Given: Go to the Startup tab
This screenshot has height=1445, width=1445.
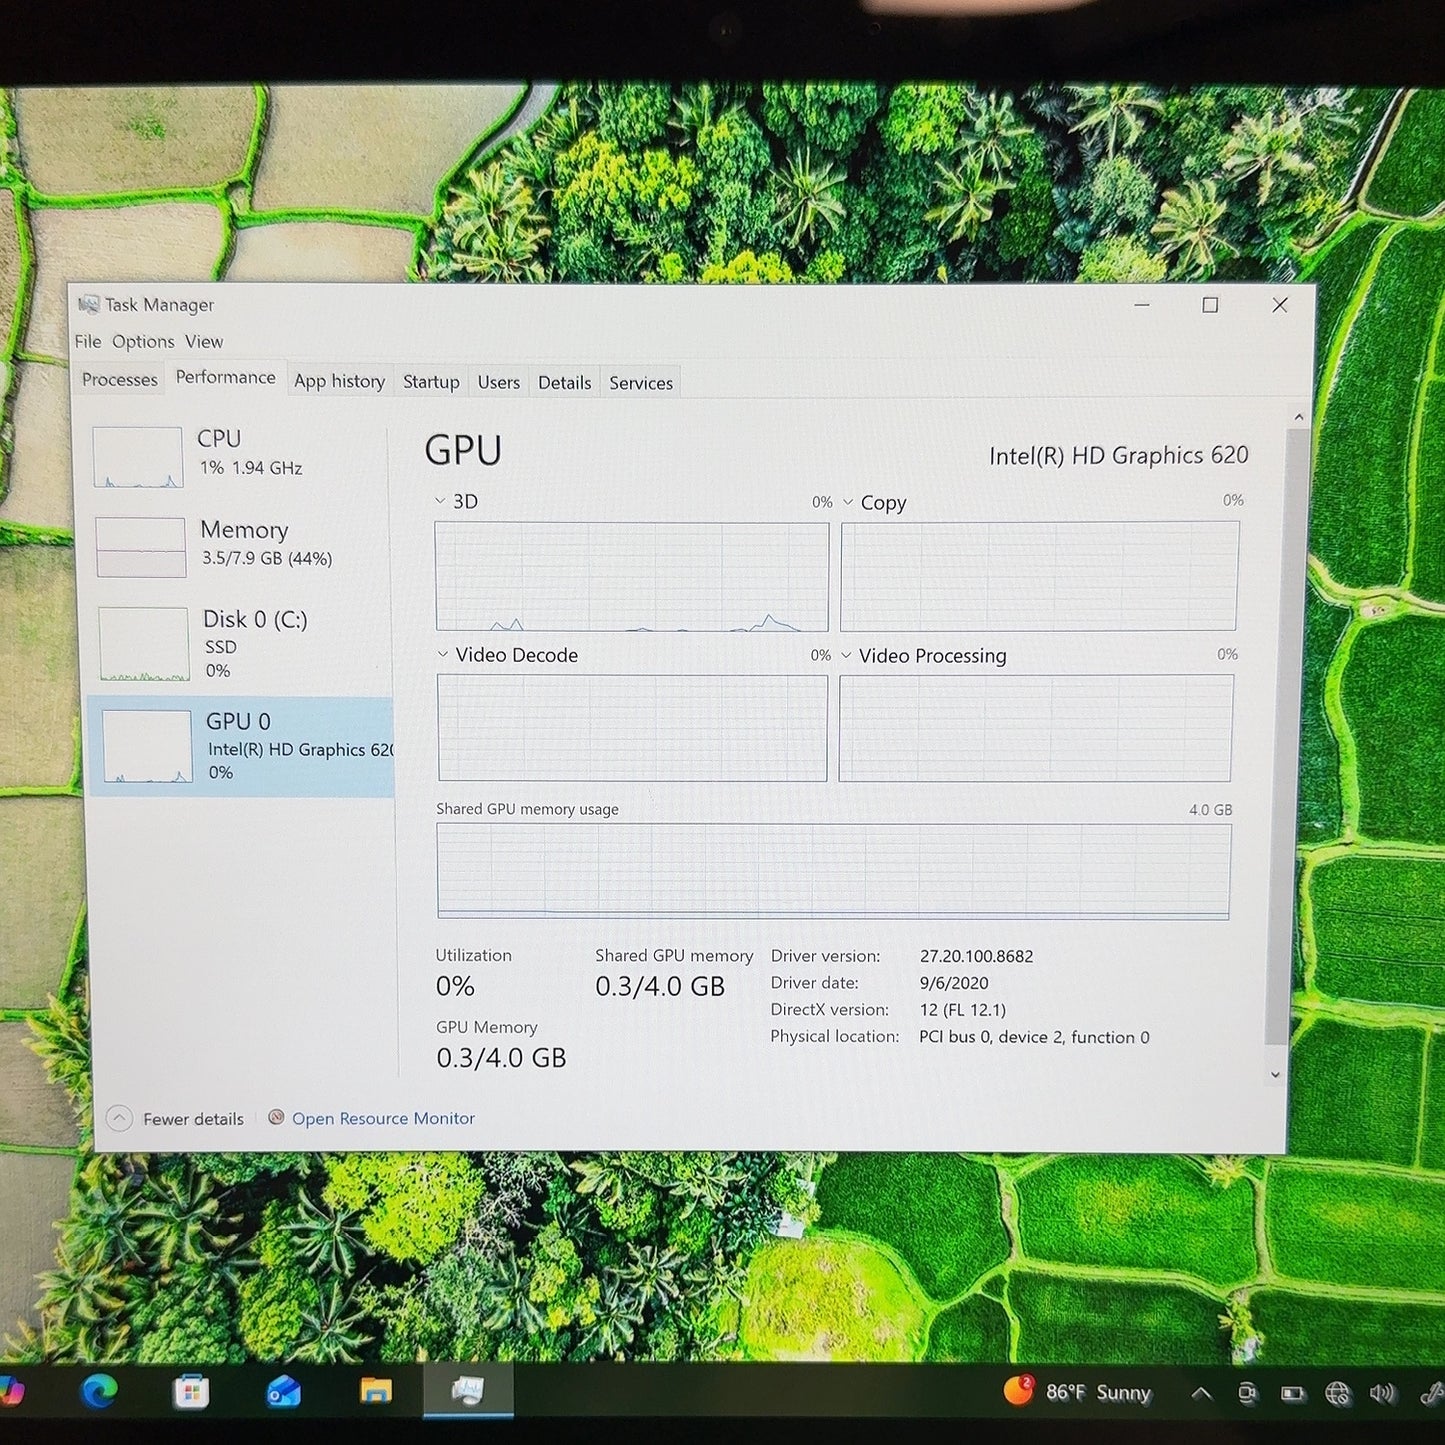Looking at the screenshot, I should click(x=431, y=382).
